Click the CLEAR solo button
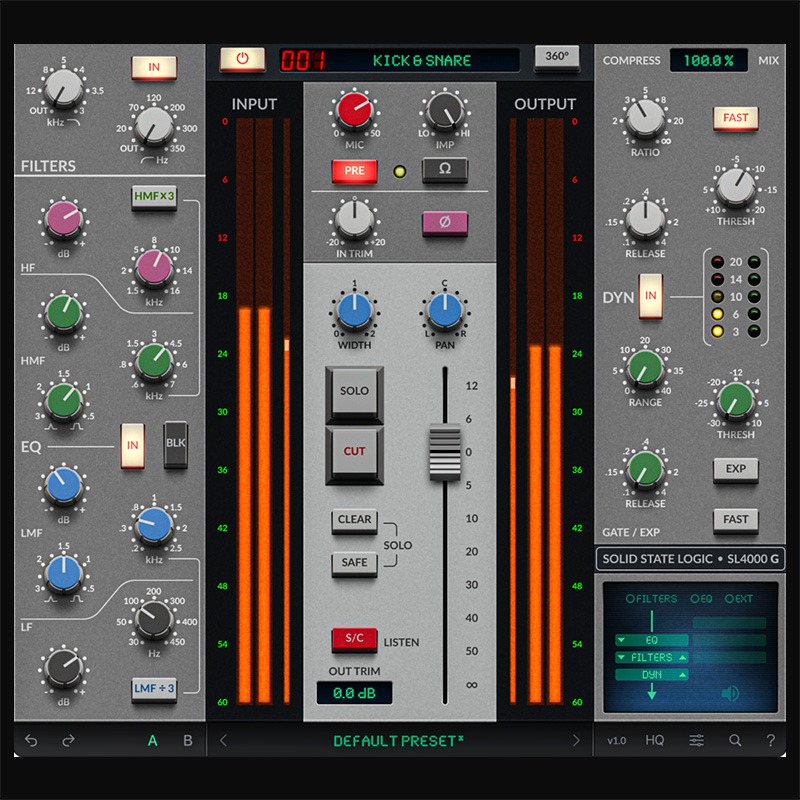This screenshot has height=800, width=800. tap(354, 520)
